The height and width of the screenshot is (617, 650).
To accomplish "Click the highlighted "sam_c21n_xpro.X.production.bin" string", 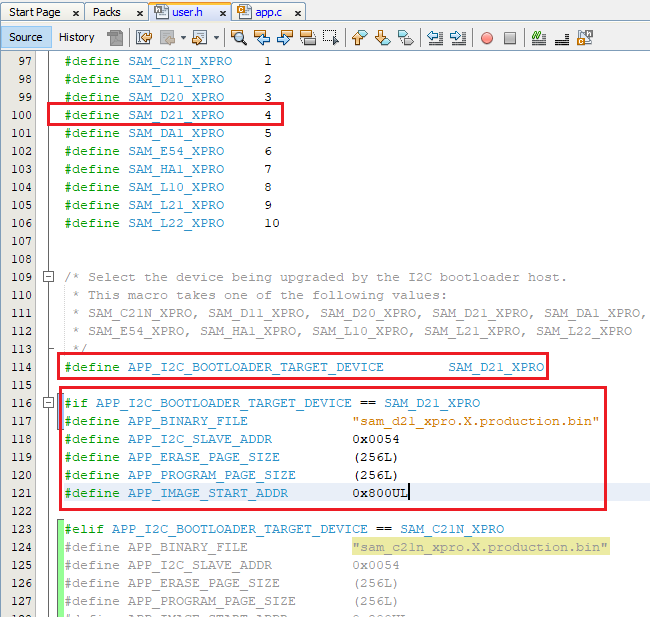I will 480,547.
